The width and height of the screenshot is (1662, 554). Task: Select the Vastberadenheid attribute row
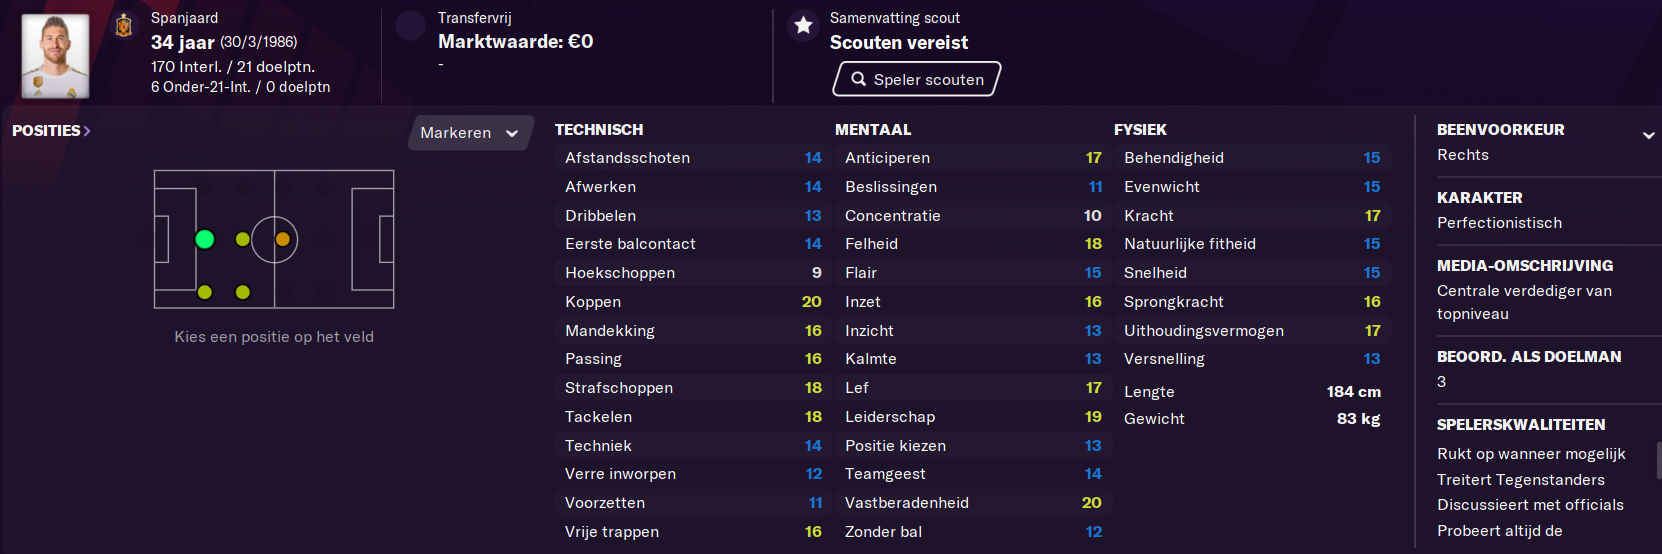pyautogui.click(x=973, y=503)
